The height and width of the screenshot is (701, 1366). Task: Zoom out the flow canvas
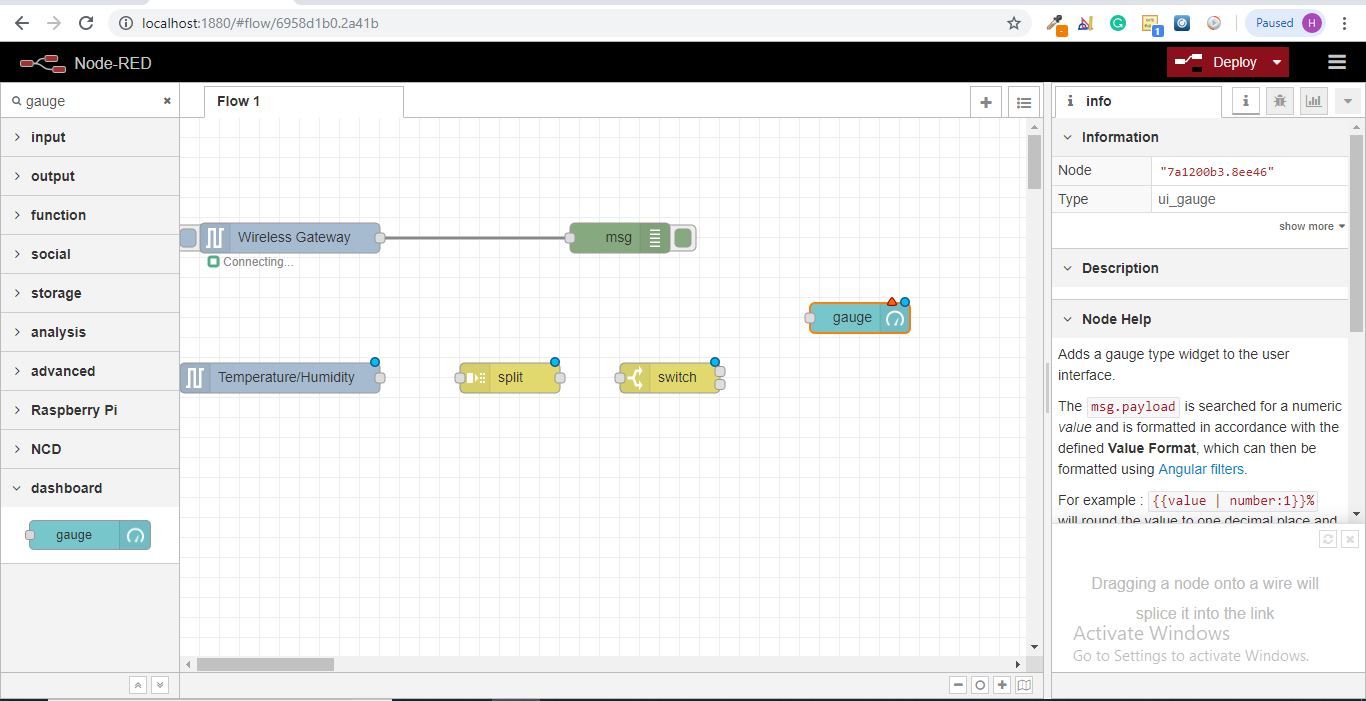point(958,685)
